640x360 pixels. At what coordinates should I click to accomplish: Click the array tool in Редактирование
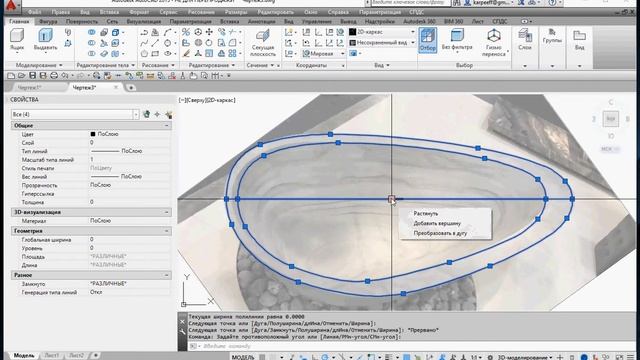tap(232, 53)
